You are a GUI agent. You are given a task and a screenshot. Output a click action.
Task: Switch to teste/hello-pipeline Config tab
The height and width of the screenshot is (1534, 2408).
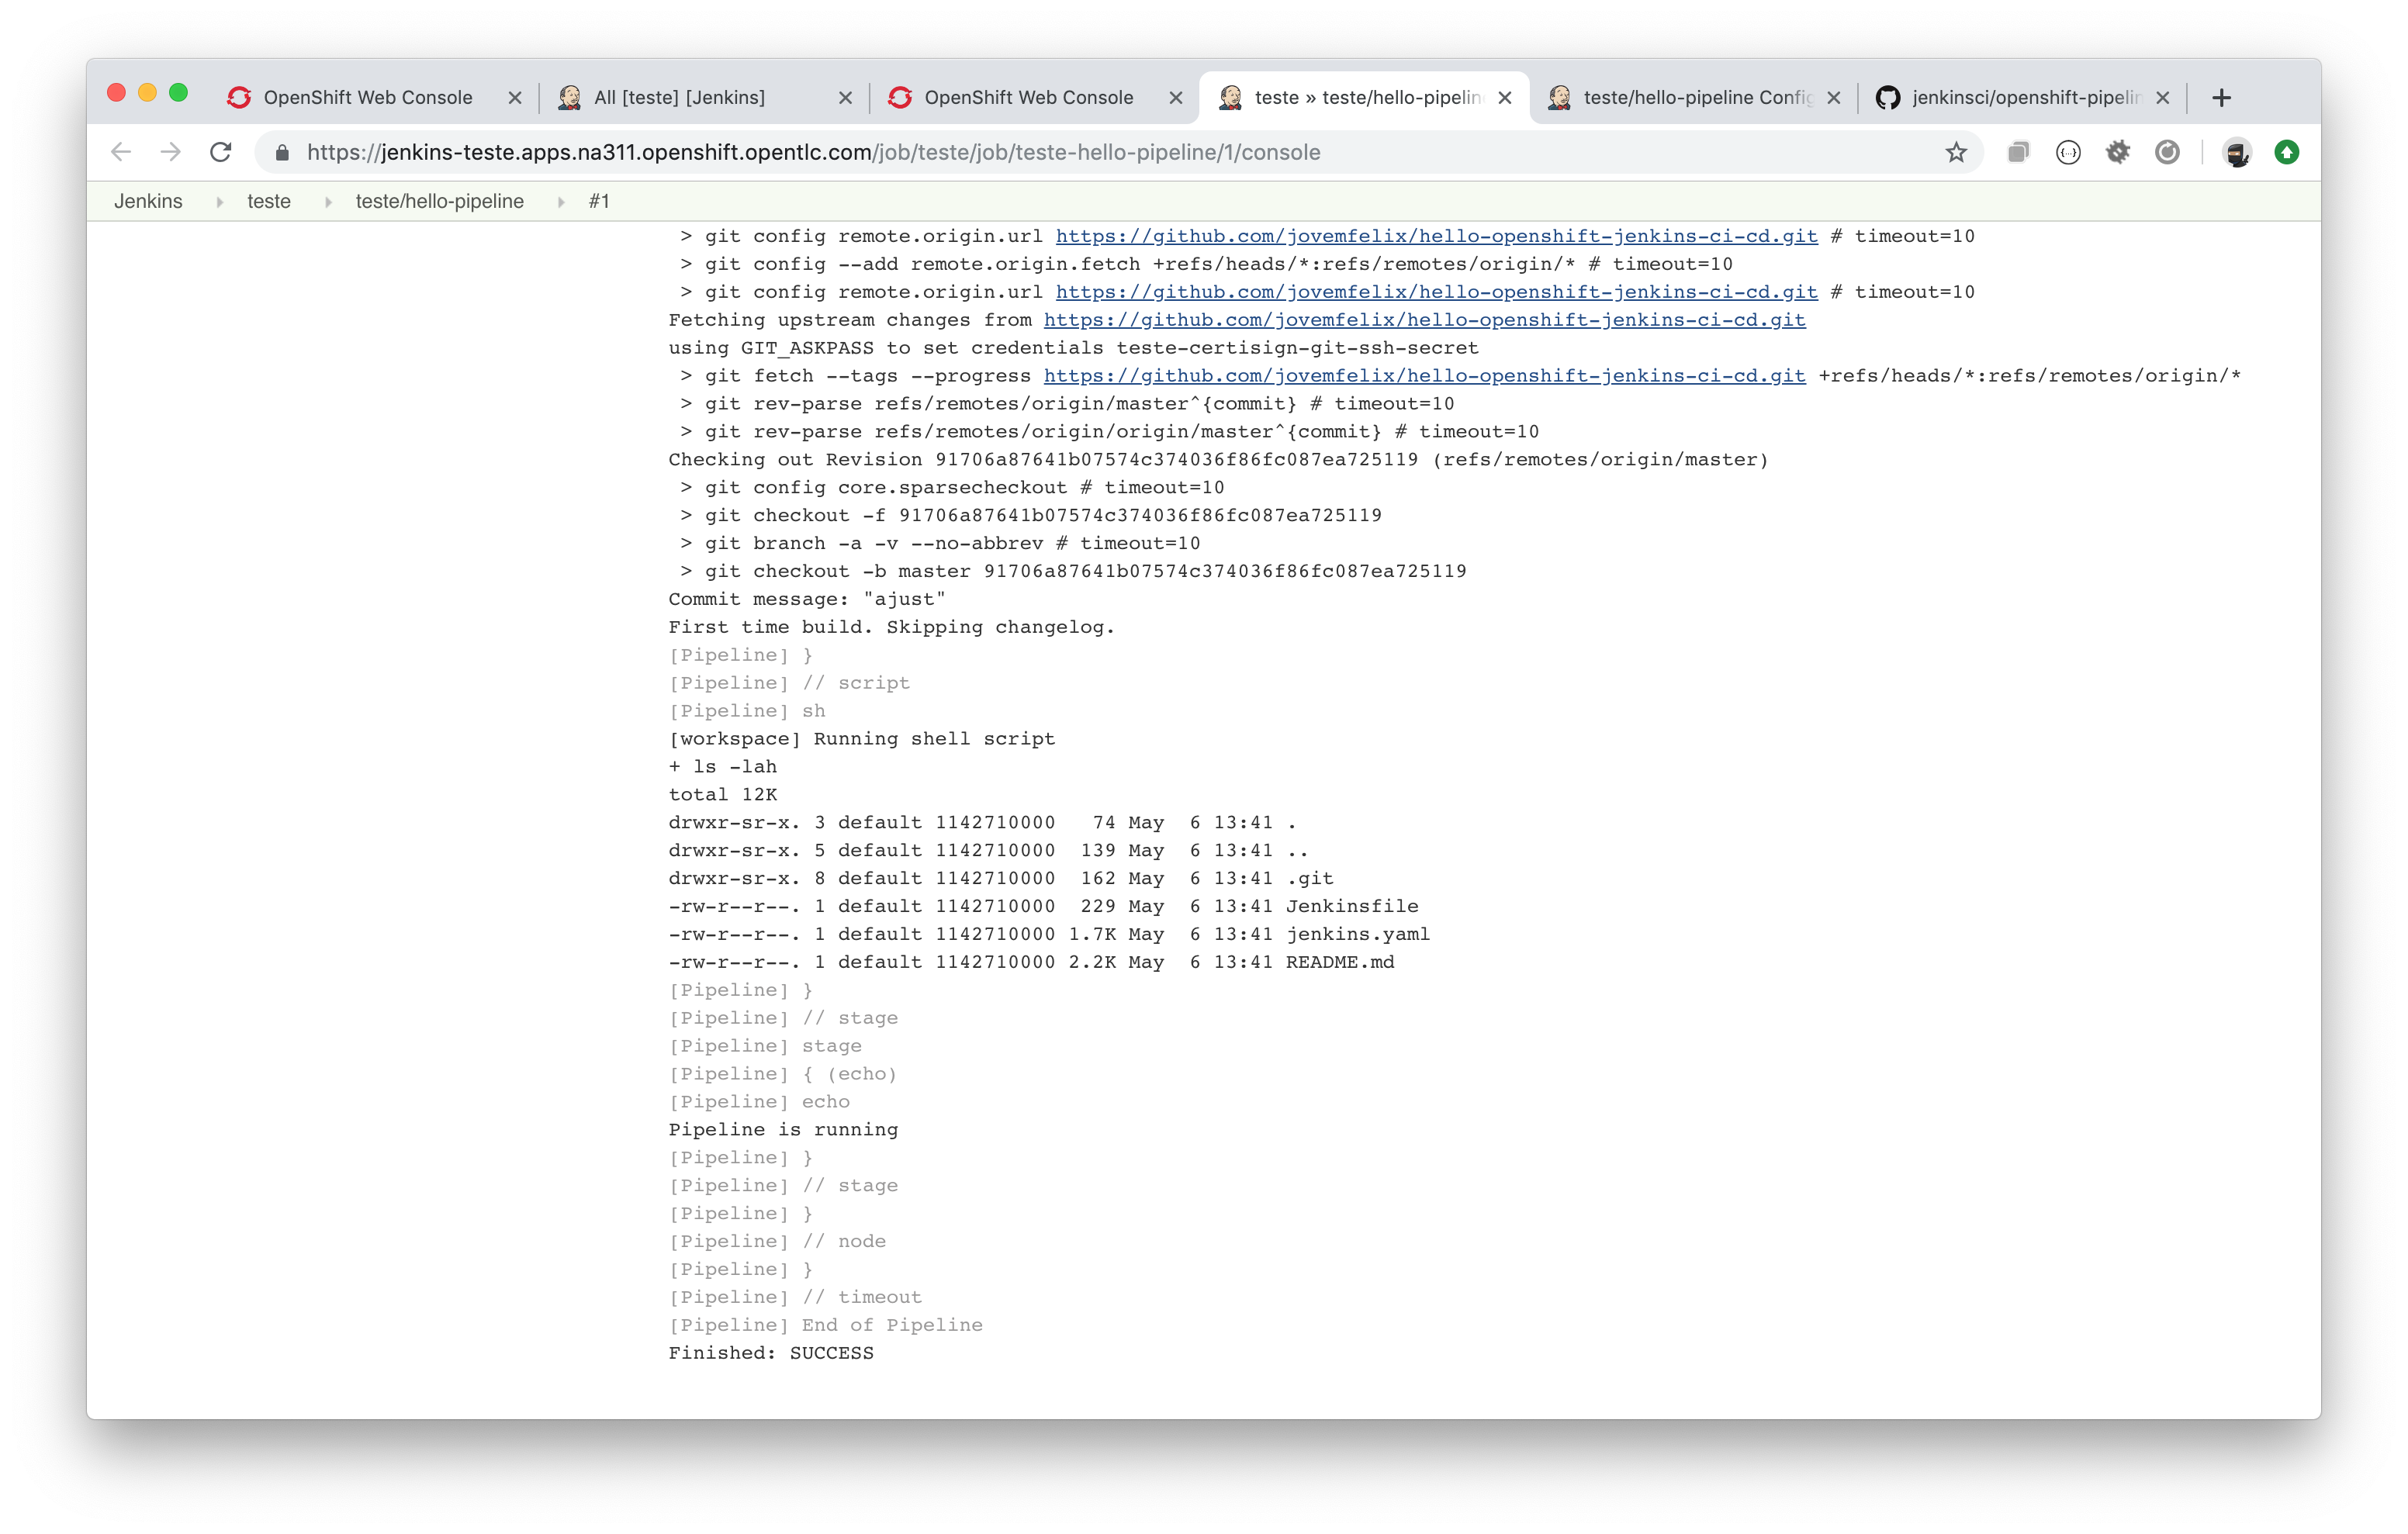pos(1695,97)
